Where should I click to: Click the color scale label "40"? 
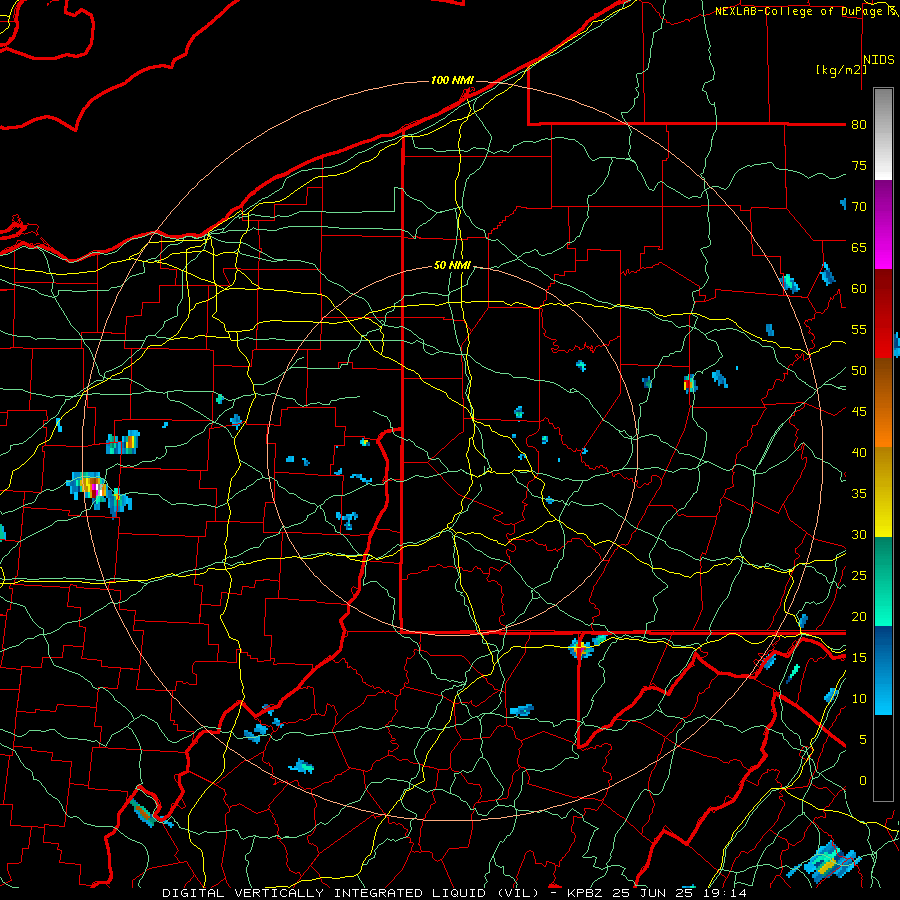[x=859, y=452]
